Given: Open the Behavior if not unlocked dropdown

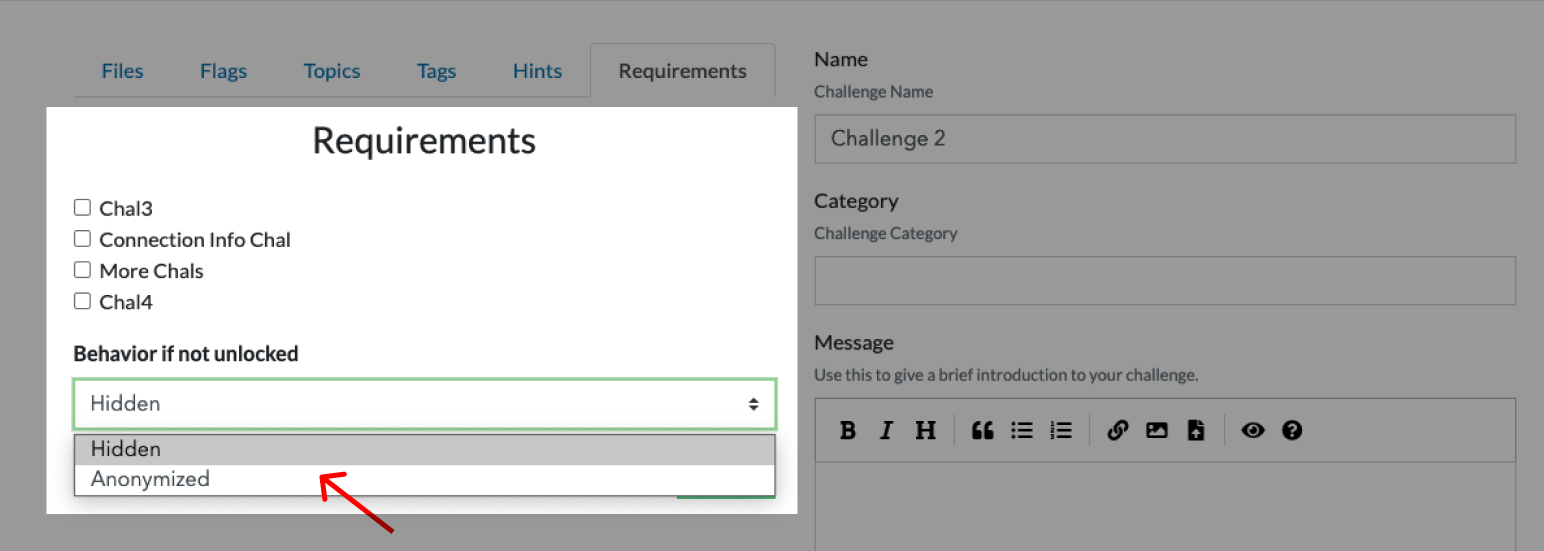Looking at the screenshot, I should [424, 404].
